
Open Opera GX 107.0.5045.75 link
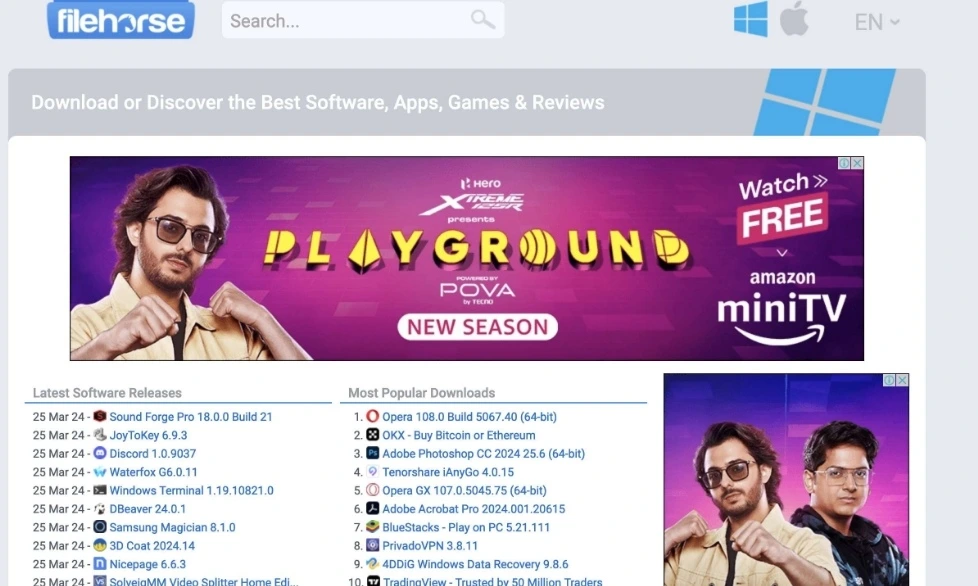(465, 491)
